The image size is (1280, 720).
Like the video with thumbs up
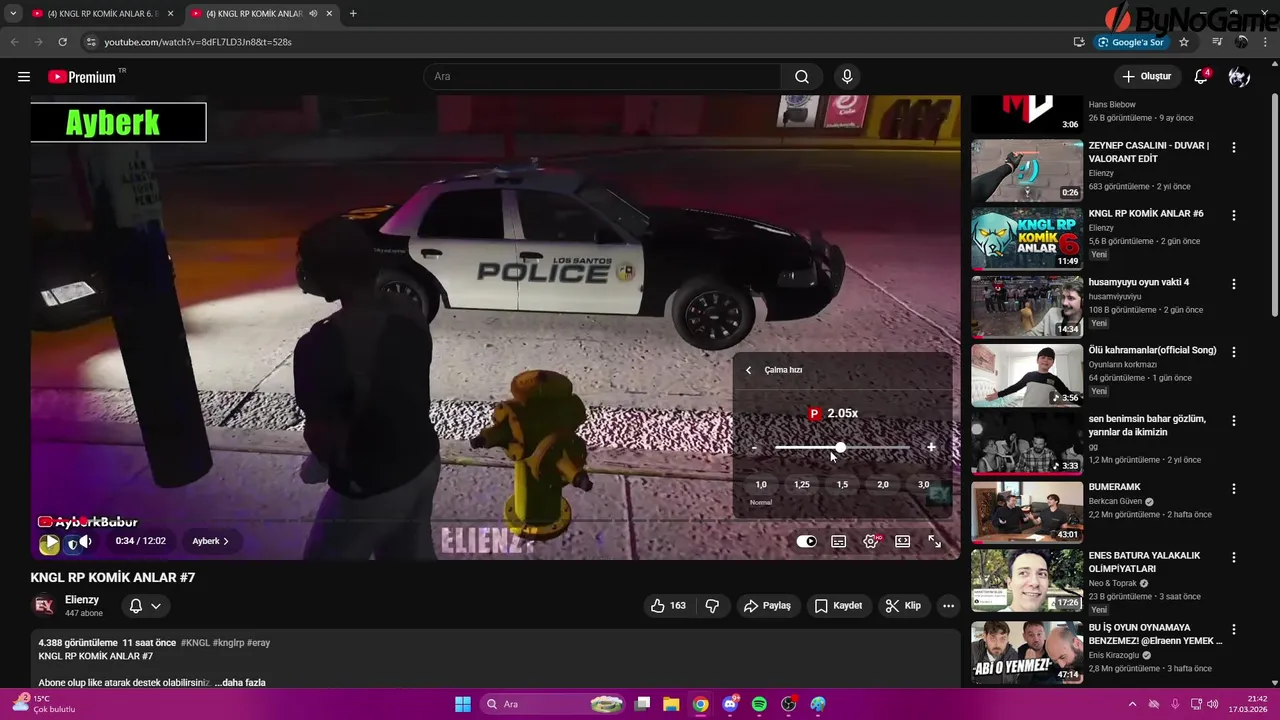click(x=667, y=606)
